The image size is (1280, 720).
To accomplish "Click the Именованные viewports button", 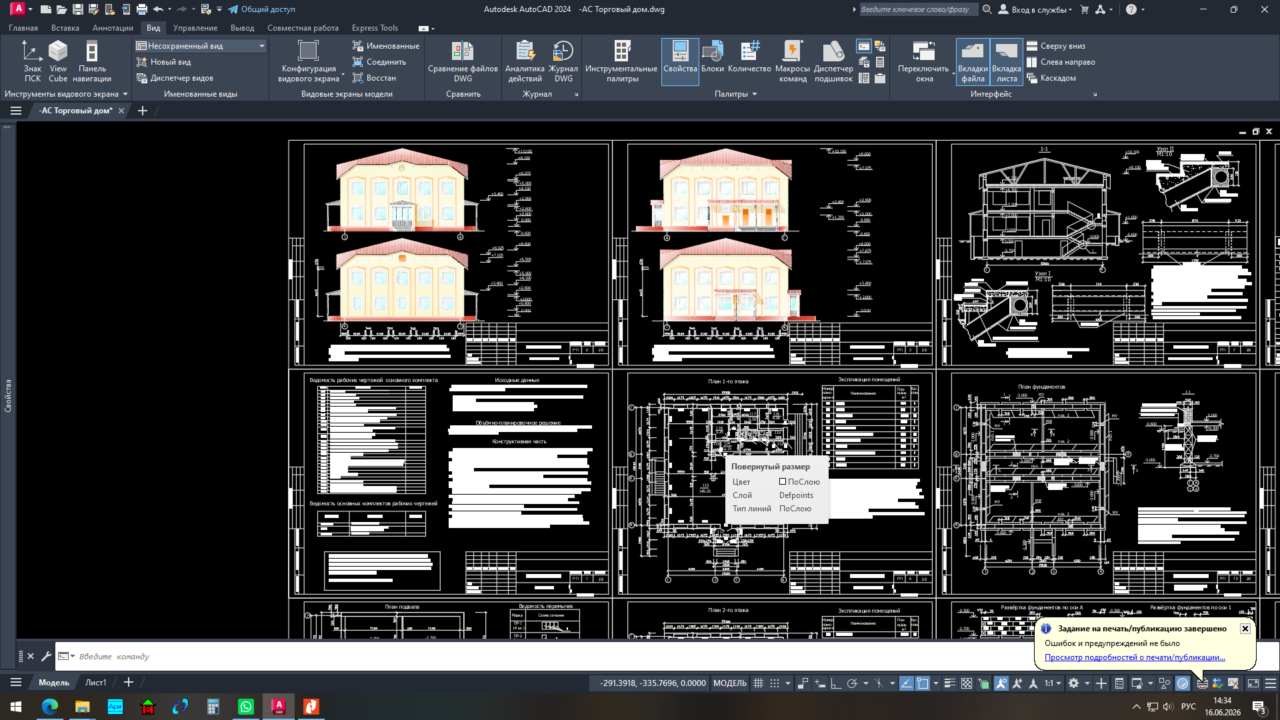I will [386, 46].
